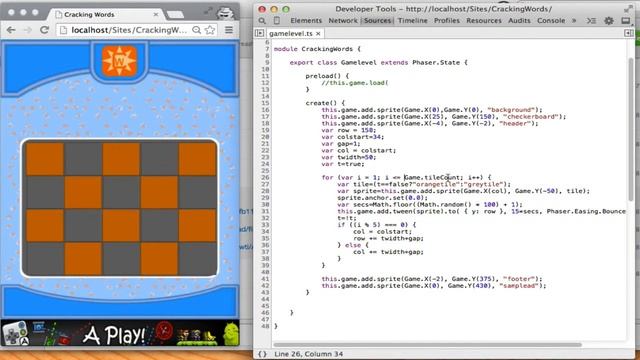This screenshot has height=360, width=640.
Task: Open DevTools settings gear
Action: (609, 20)
